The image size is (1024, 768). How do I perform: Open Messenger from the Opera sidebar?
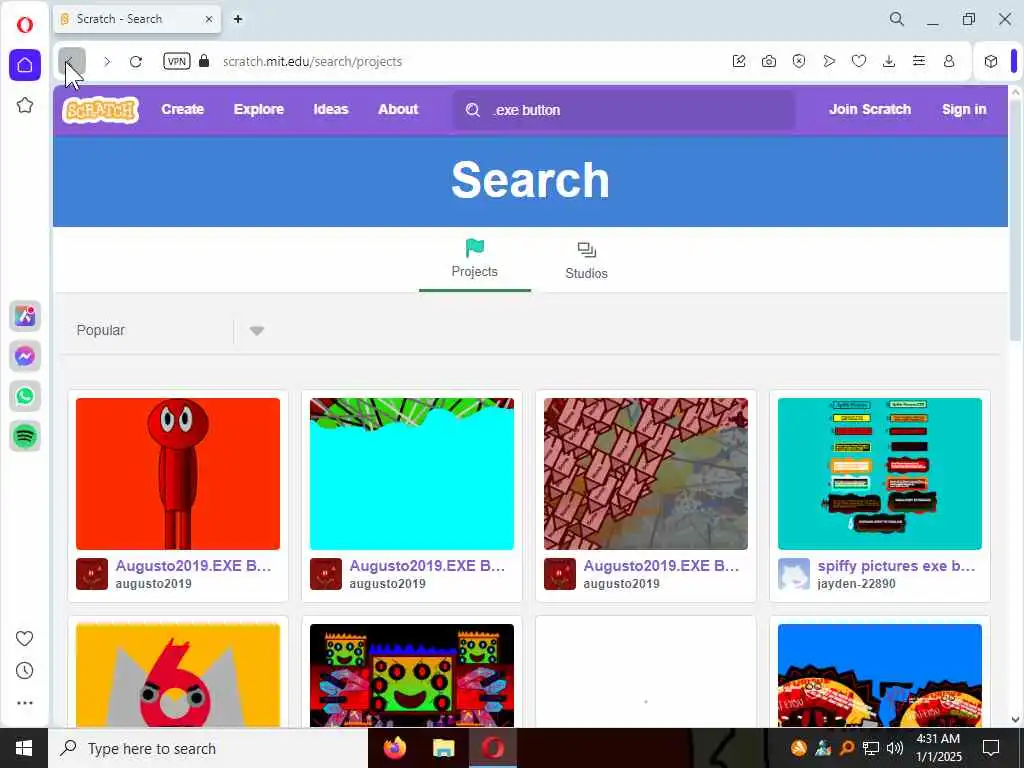pos(25,356)
